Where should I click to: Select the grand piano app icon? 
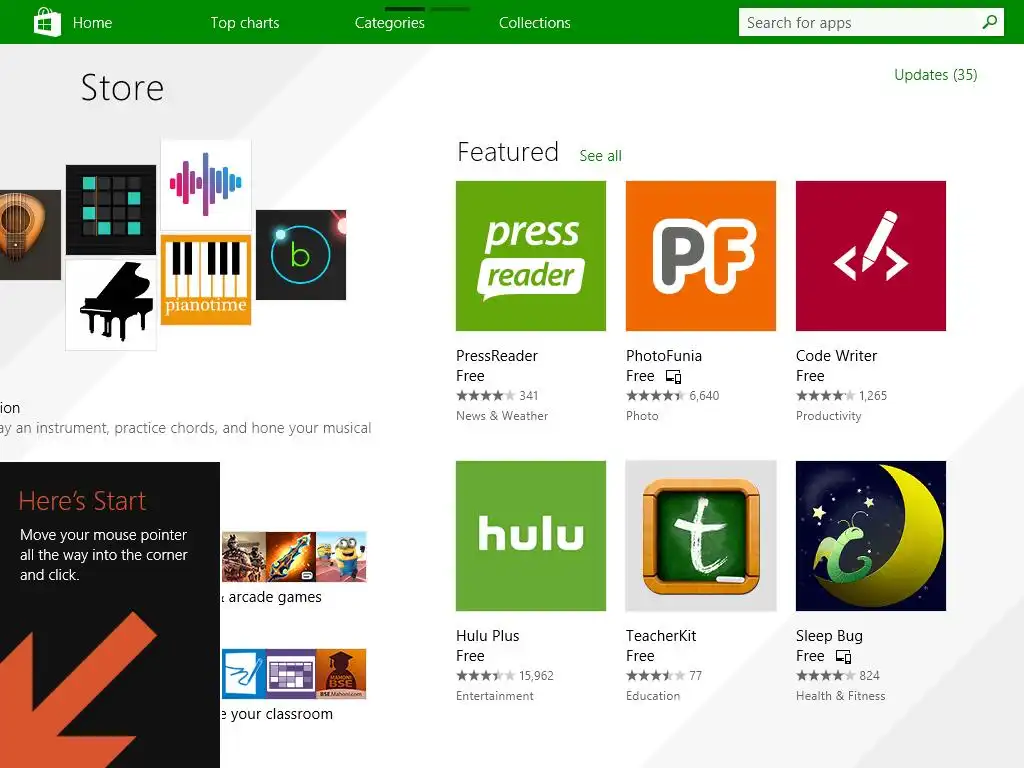pyautogui.click(x=111, y=305)
